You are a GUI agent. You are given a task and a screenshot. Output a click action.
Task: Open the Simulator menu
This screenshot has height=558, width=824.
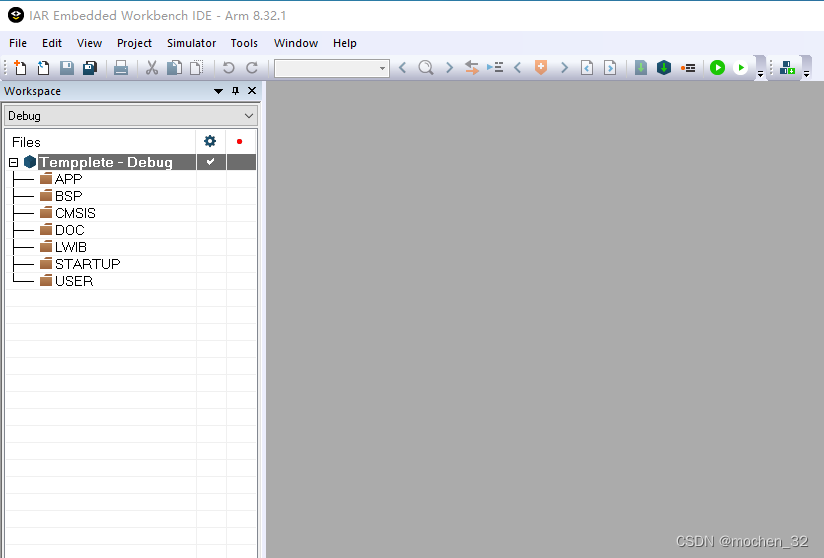[x=191, y=43]
